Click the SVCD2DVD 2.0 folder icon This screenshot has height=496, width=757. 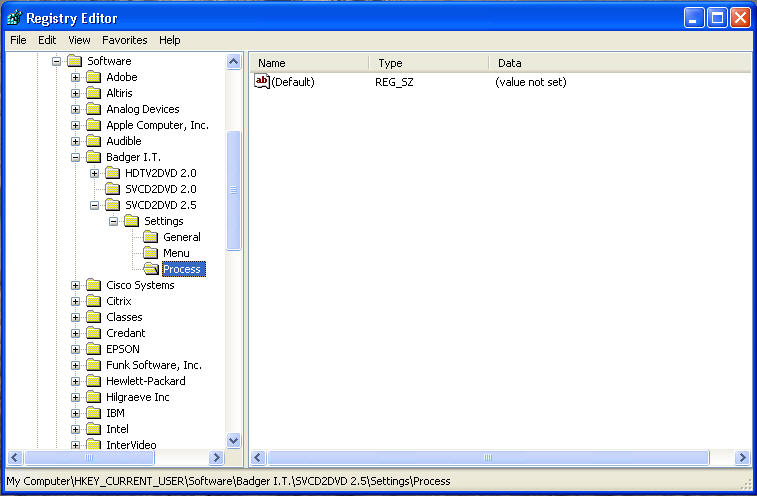click(x=112, y=189)
